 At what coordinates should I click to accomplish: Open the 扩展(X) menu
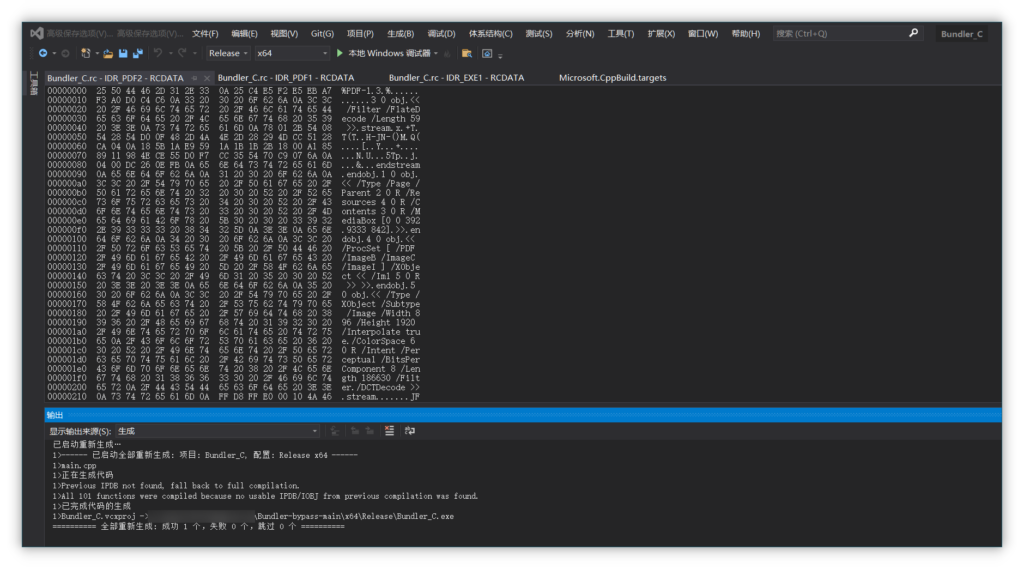661,33
